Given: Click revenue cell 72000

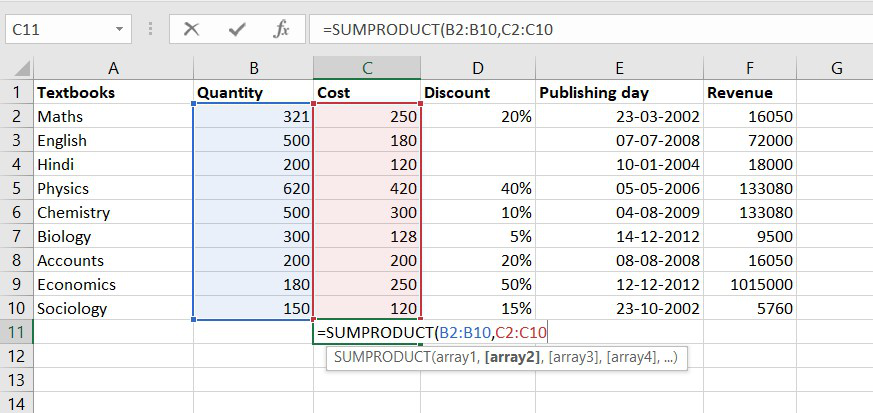Looking at the screenshot, I should click(x=750, y=140).
